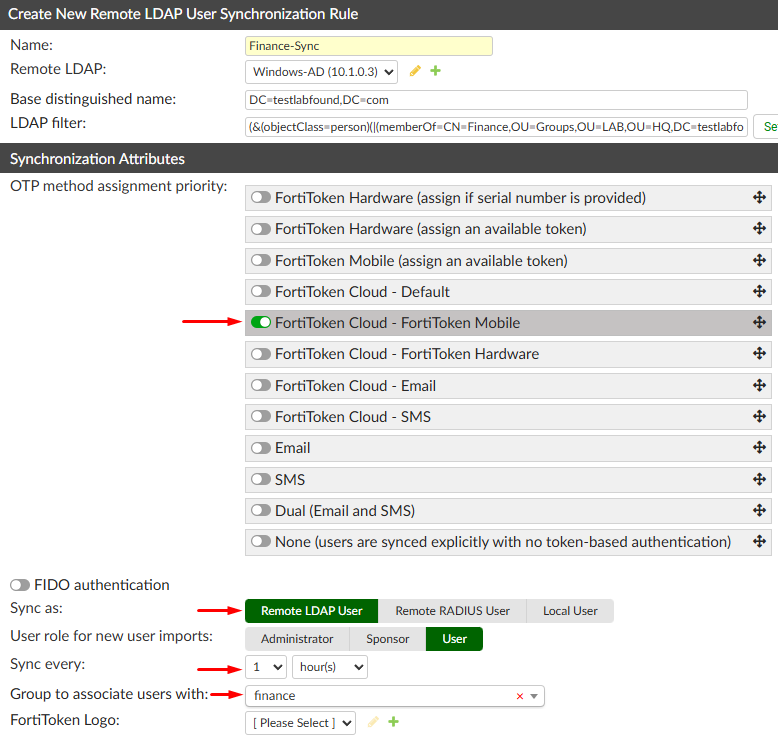Image resolution: width=778 pixels, height=737 pixels.
Task: Enable FortiToken Cloud - FortiToken Hardware toggle
Action: click(260, 354)
